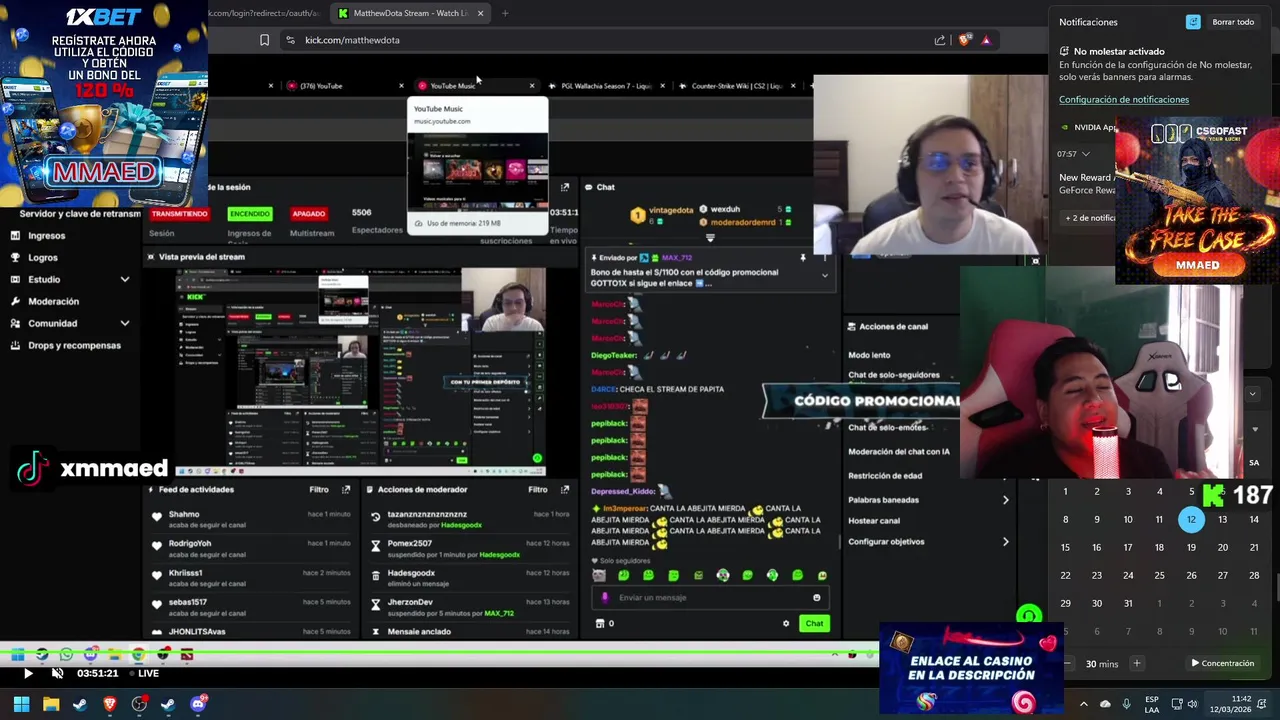Click the microphone icon in system tray
This screenshot has width=1280, height=720.
click(1127, 704)
